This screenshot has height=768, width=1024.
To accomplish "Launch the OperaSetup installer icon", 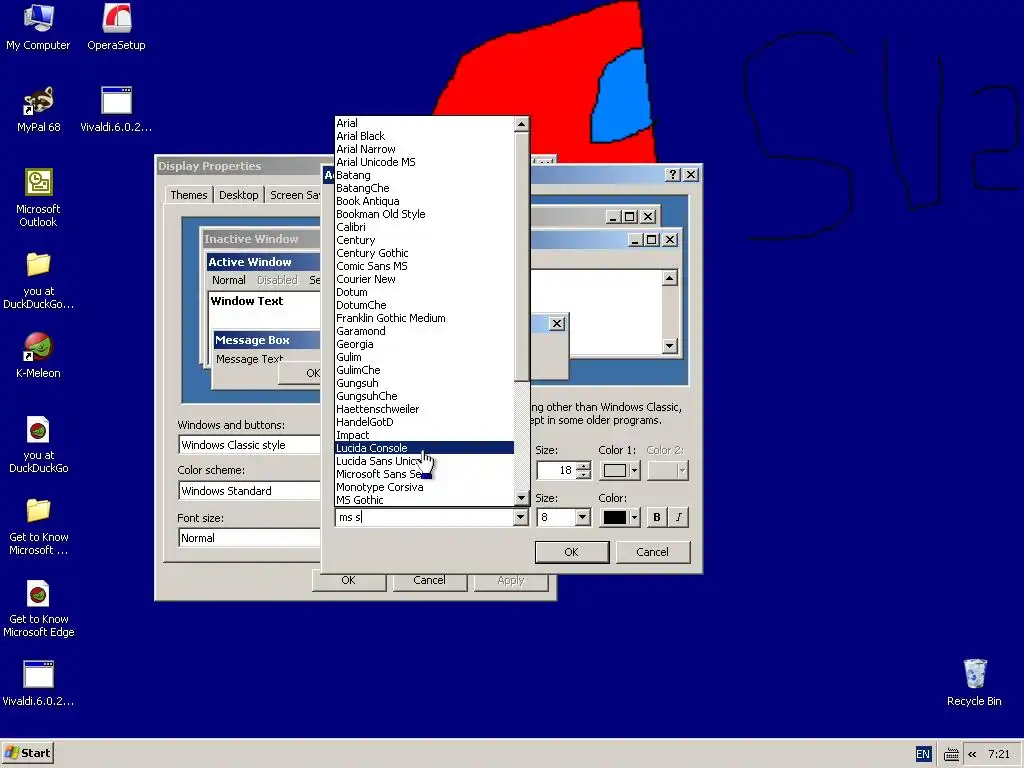I will pyautogui.click(x=116, y=27).
